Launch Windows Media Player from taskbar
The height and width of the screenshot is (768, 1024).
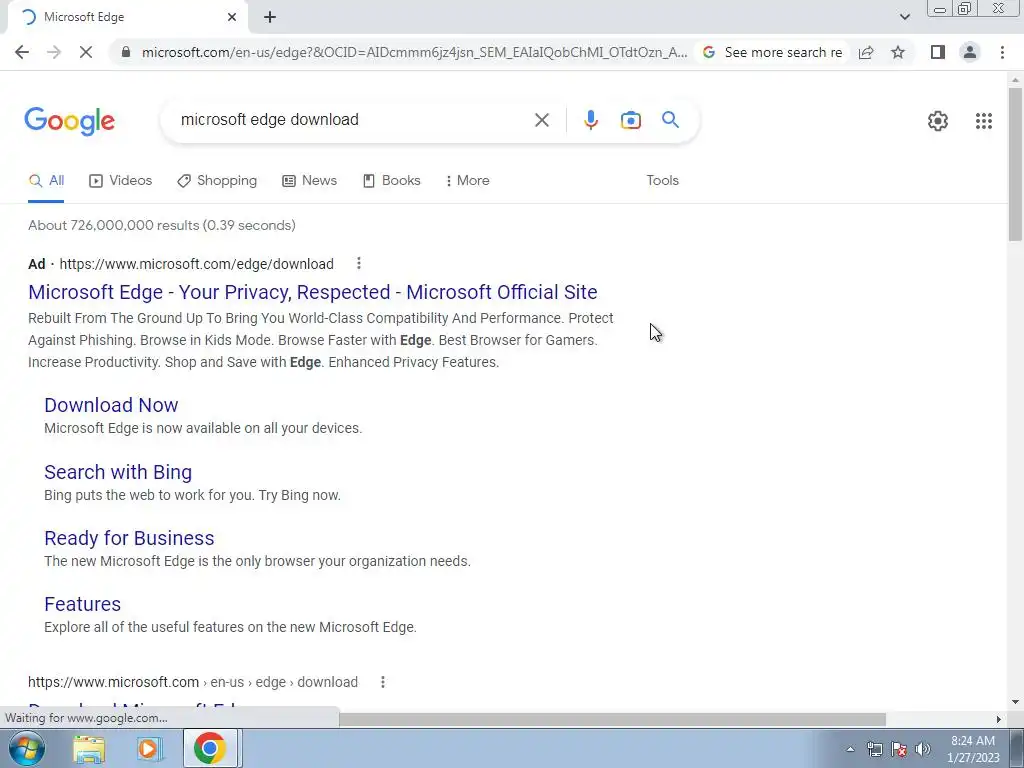(x=148, y=748)
